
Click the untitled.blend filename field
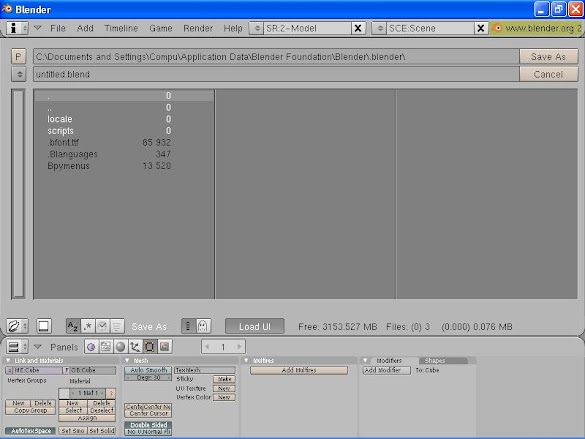coord(276,74)
